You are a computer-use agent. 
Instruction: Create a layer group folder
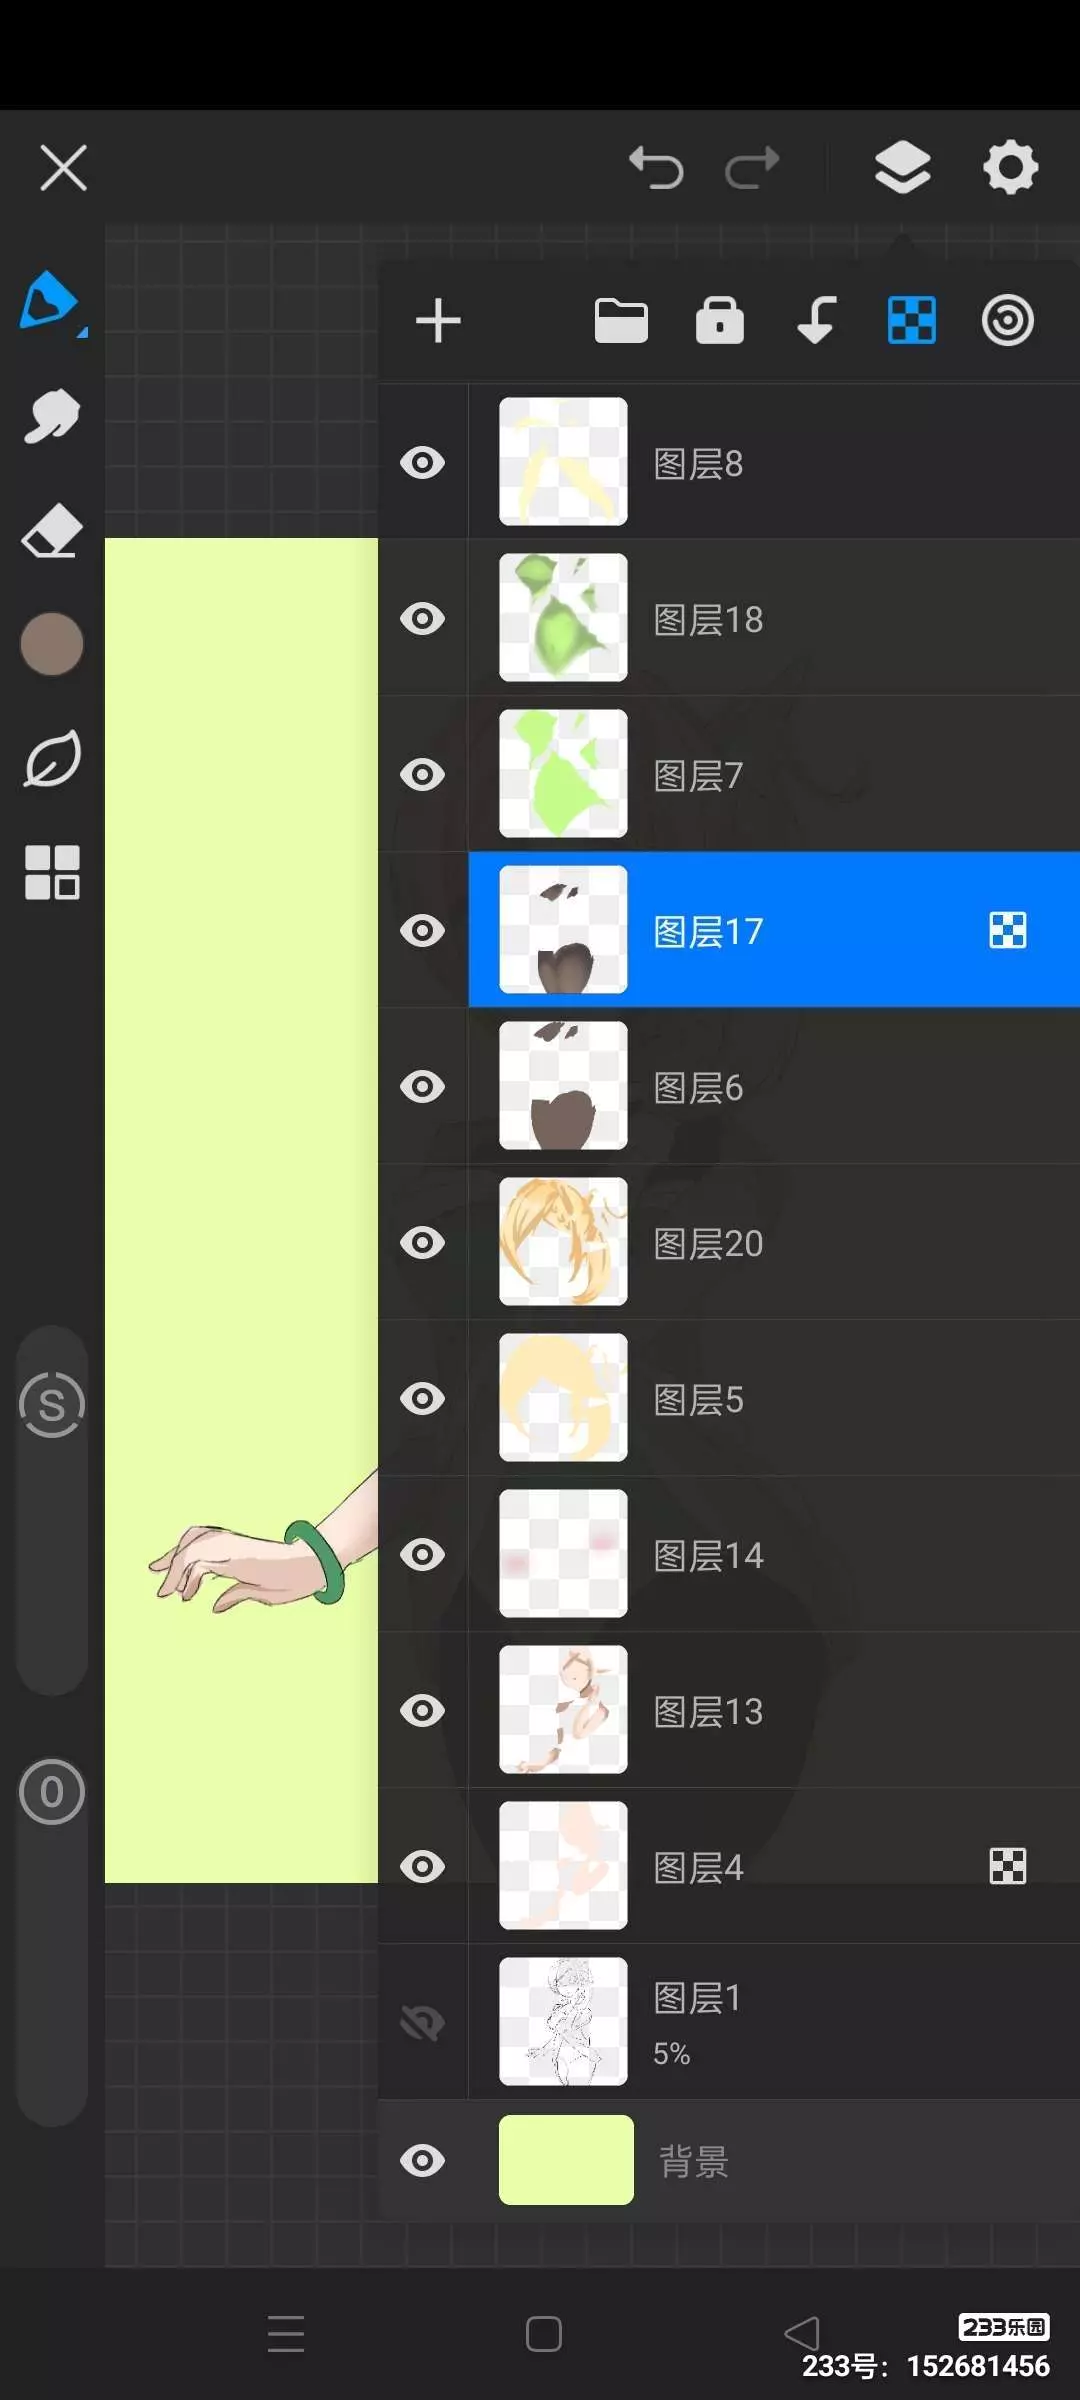click(621, 321)
